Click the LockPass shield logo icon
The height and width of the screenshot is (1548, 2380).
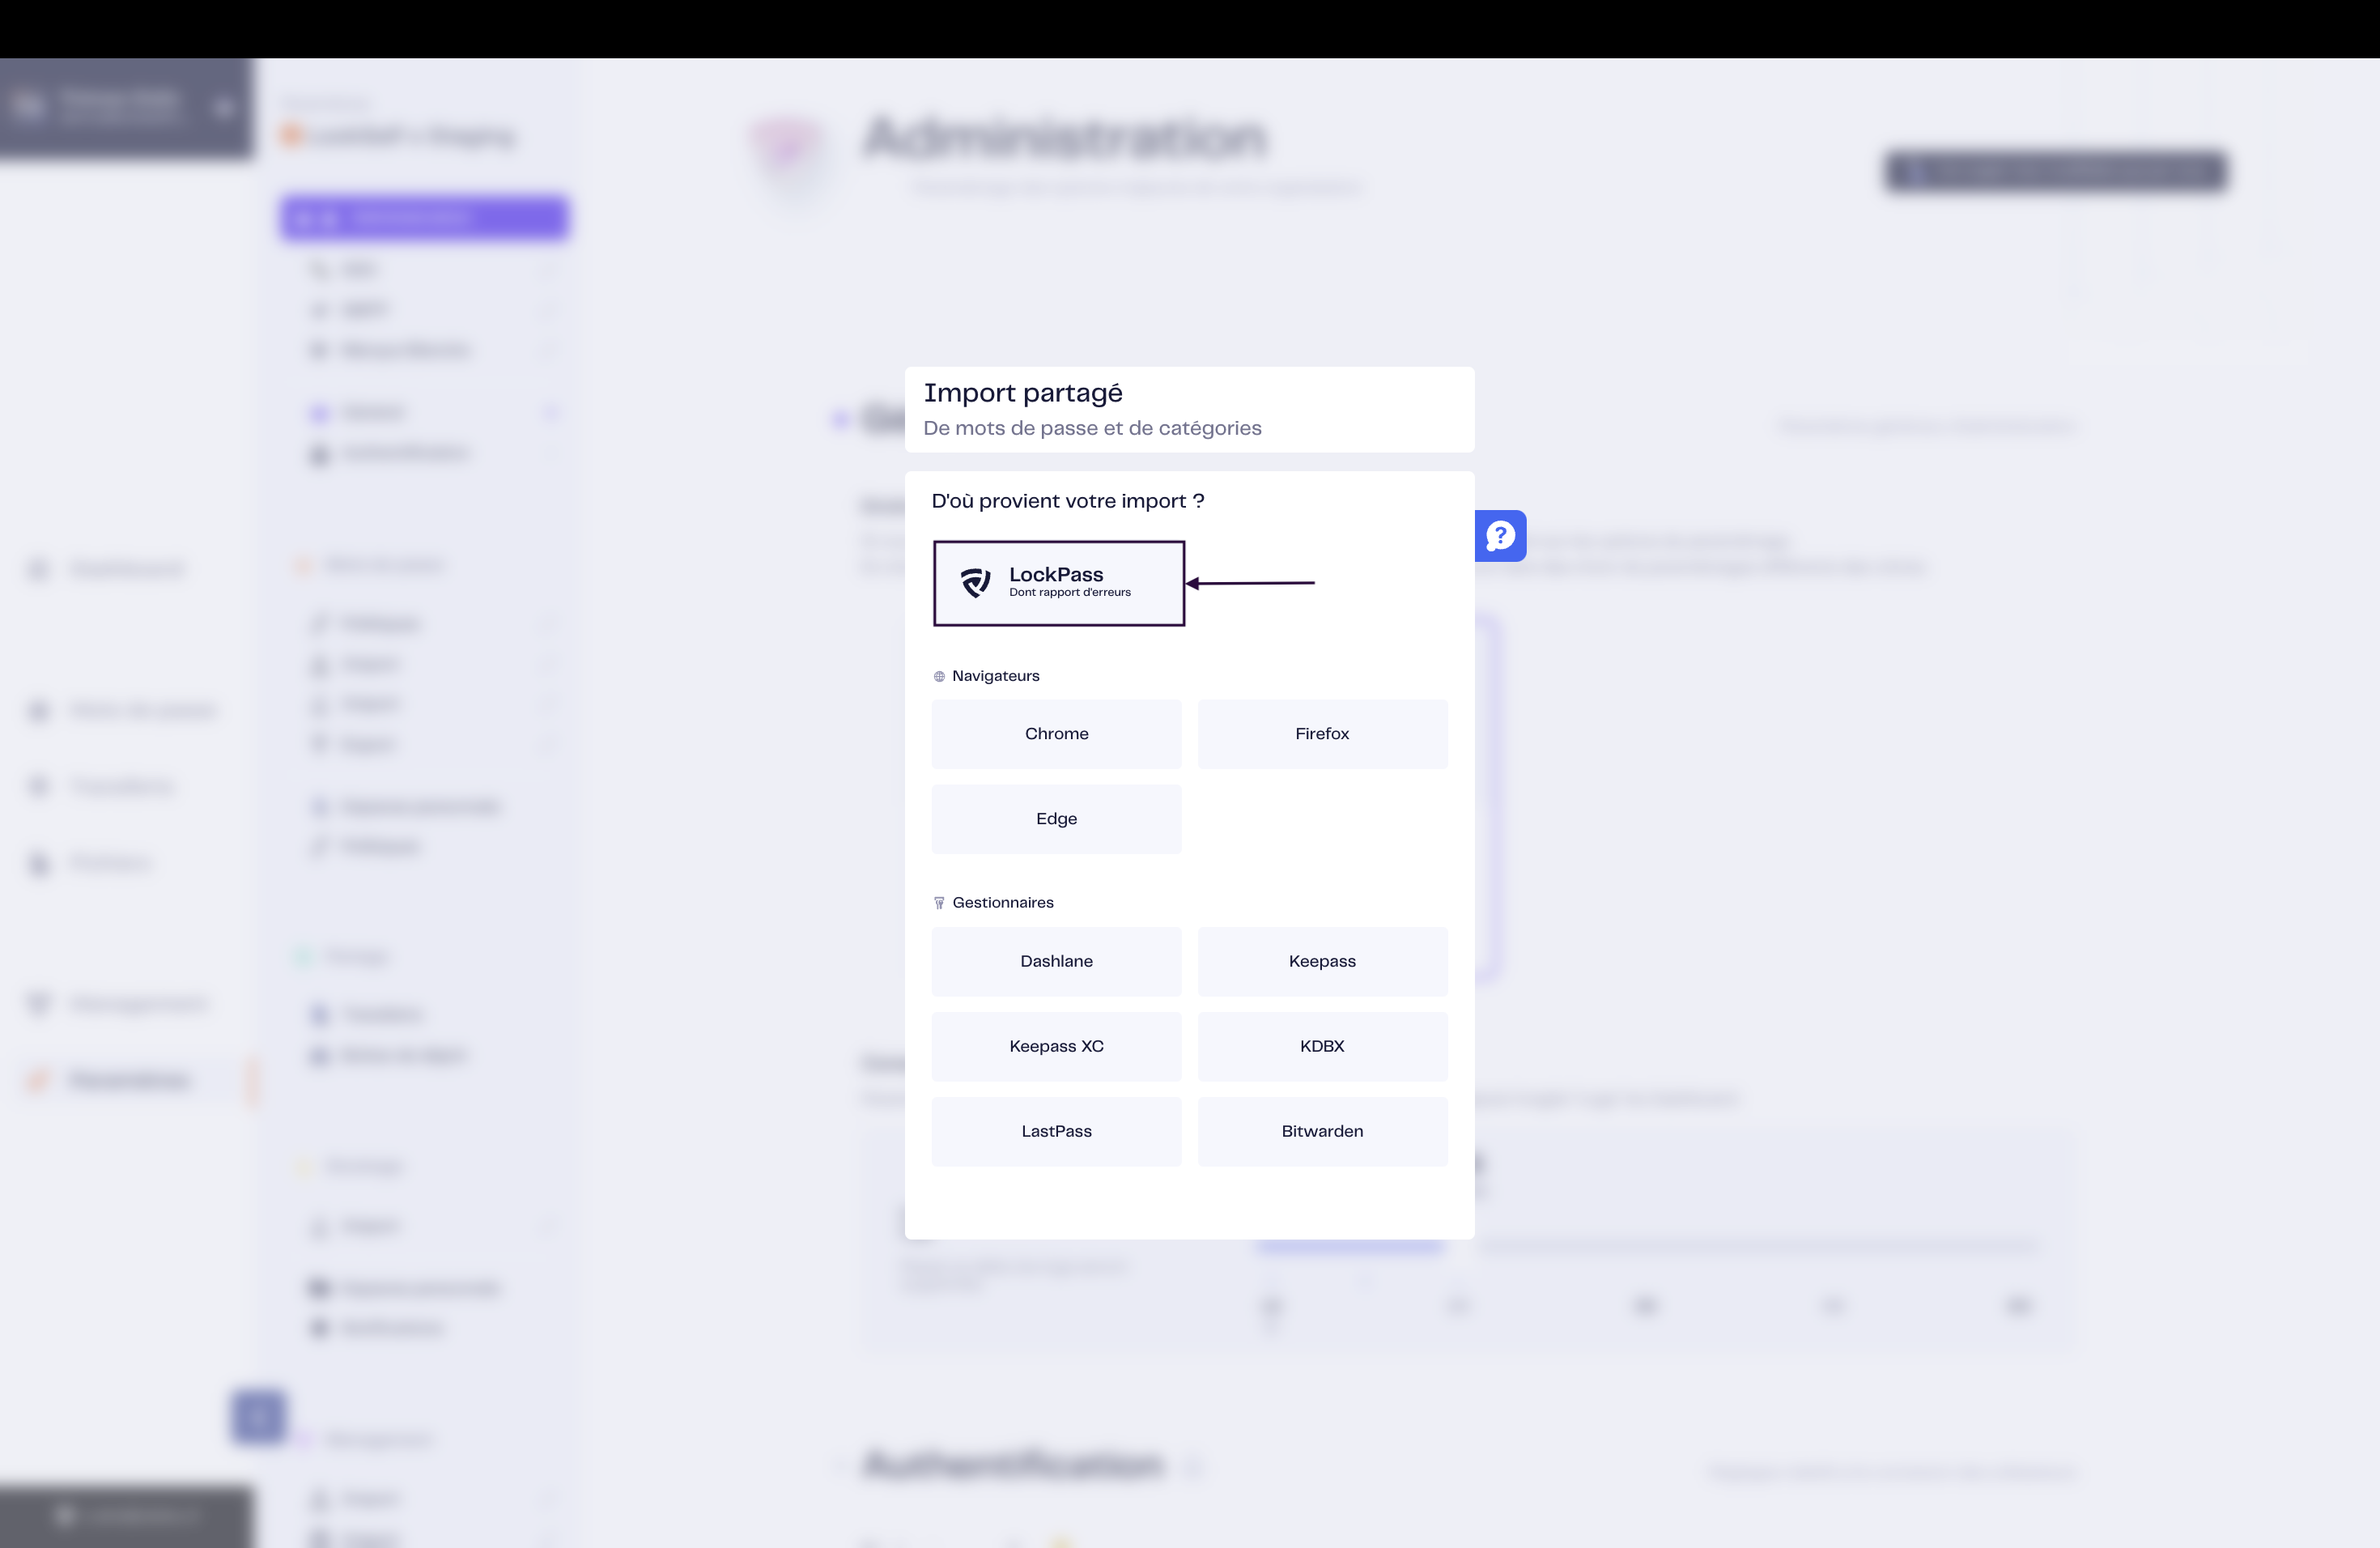975,582
